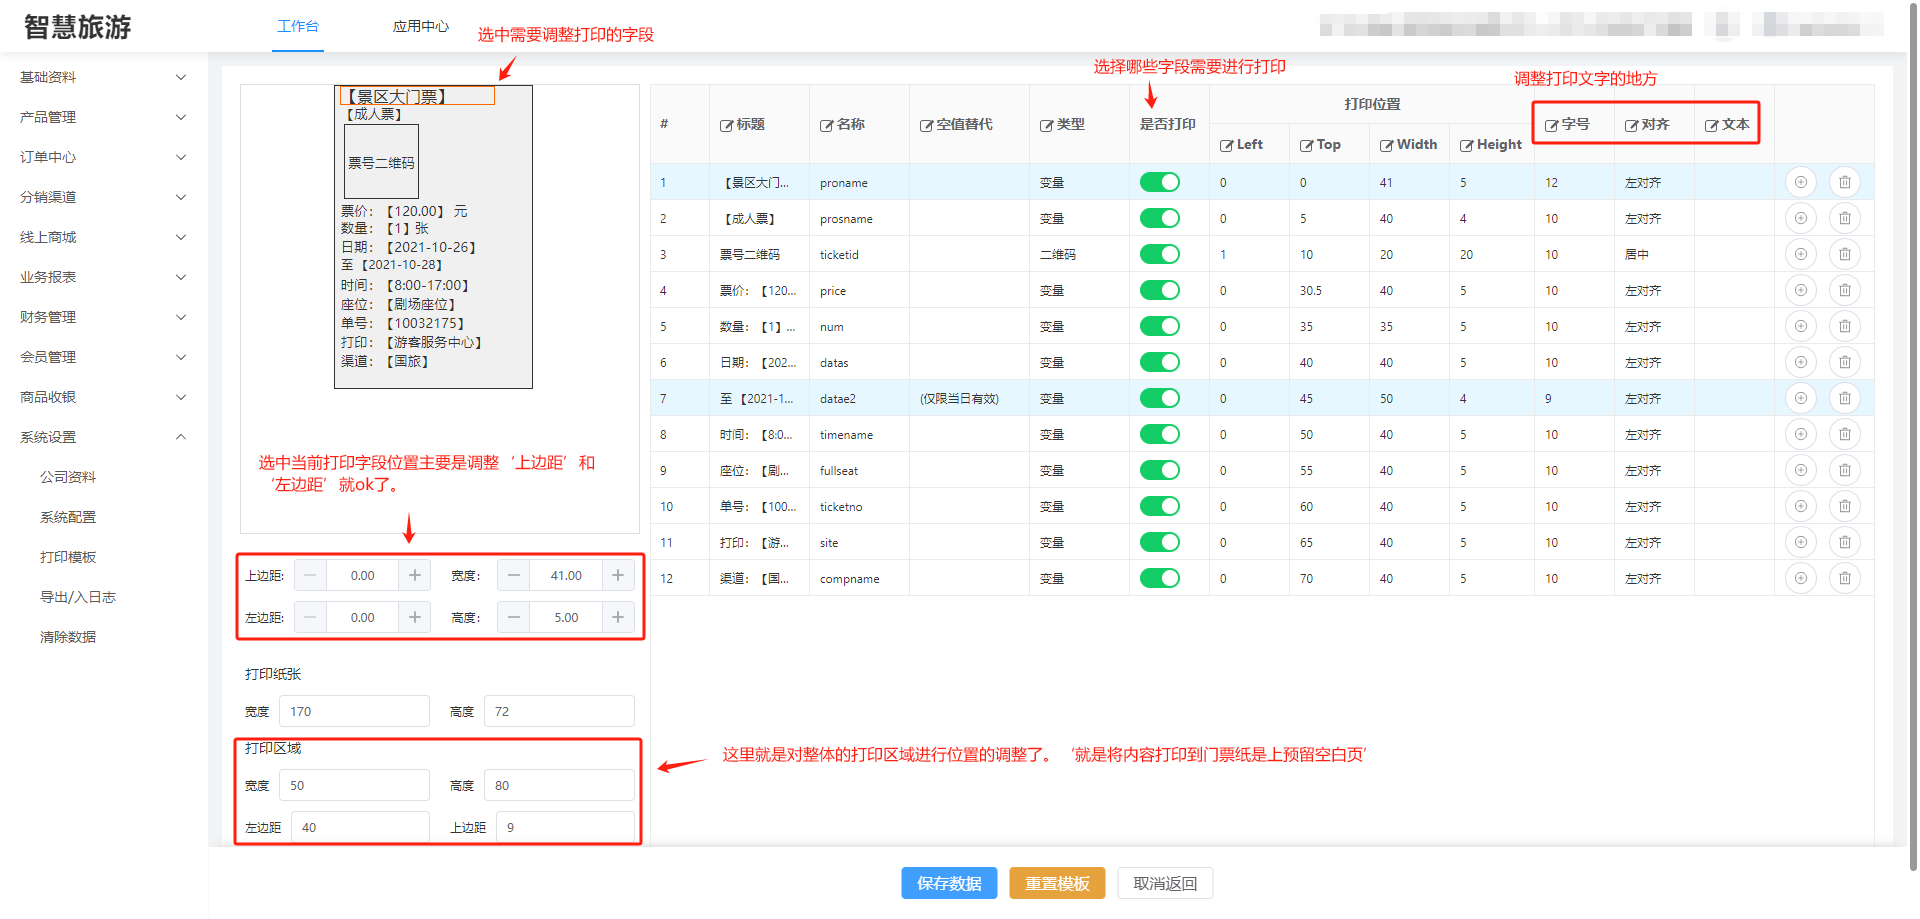This screenshot has height=919, width=1920.
Task: Click the 重置模板 button
Action: pos(1056,883)
